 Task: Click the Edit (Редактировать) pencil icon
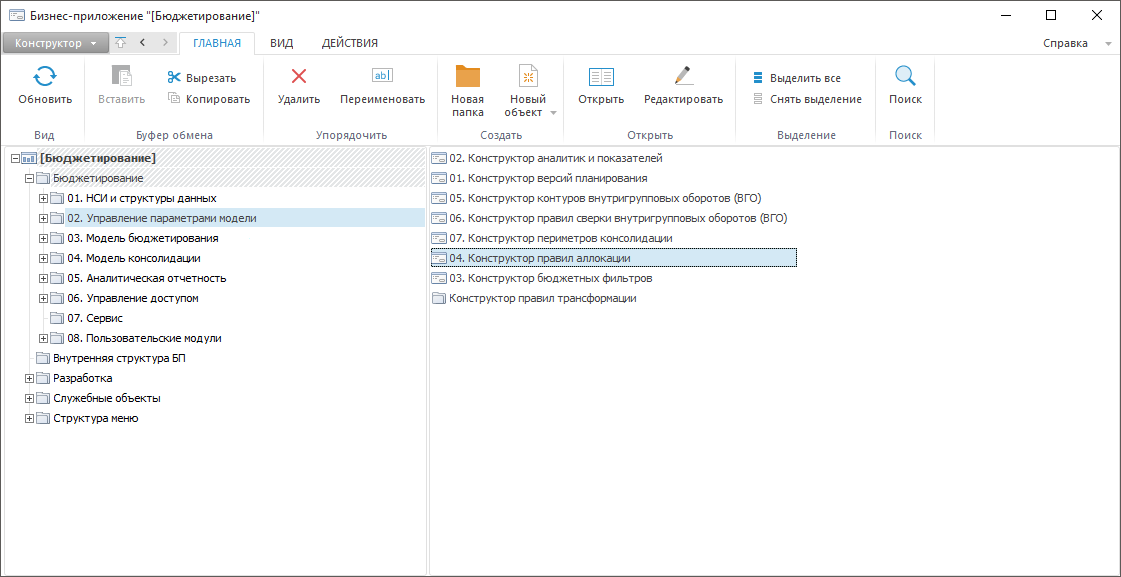coord(683,77)
